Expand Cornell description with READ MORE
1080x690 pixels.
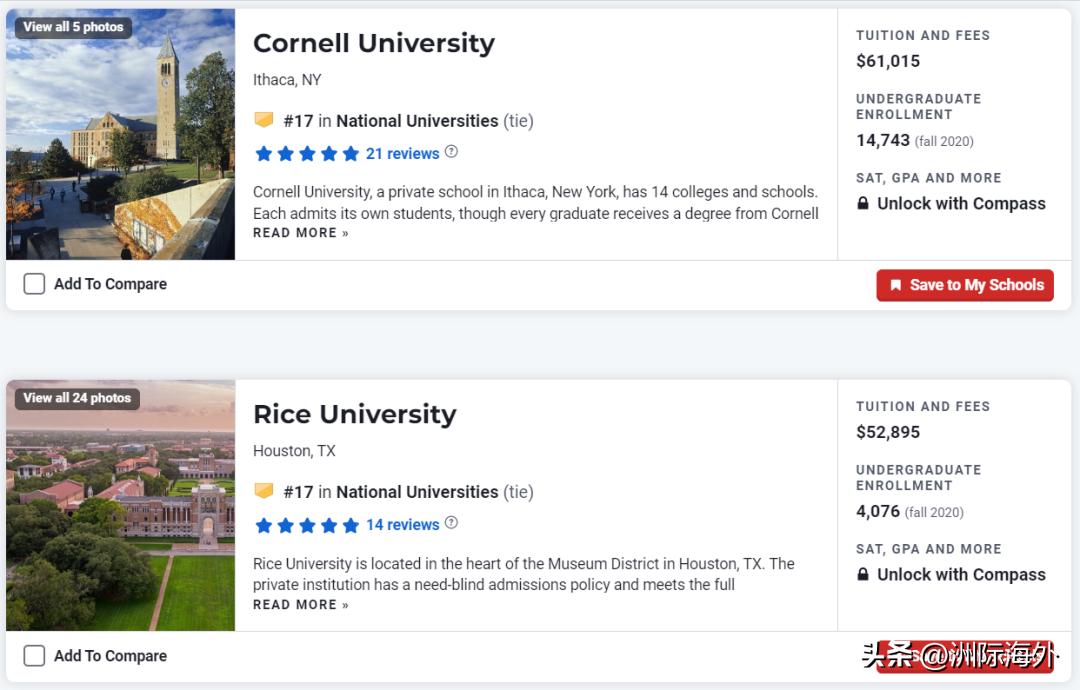point(300,233)
